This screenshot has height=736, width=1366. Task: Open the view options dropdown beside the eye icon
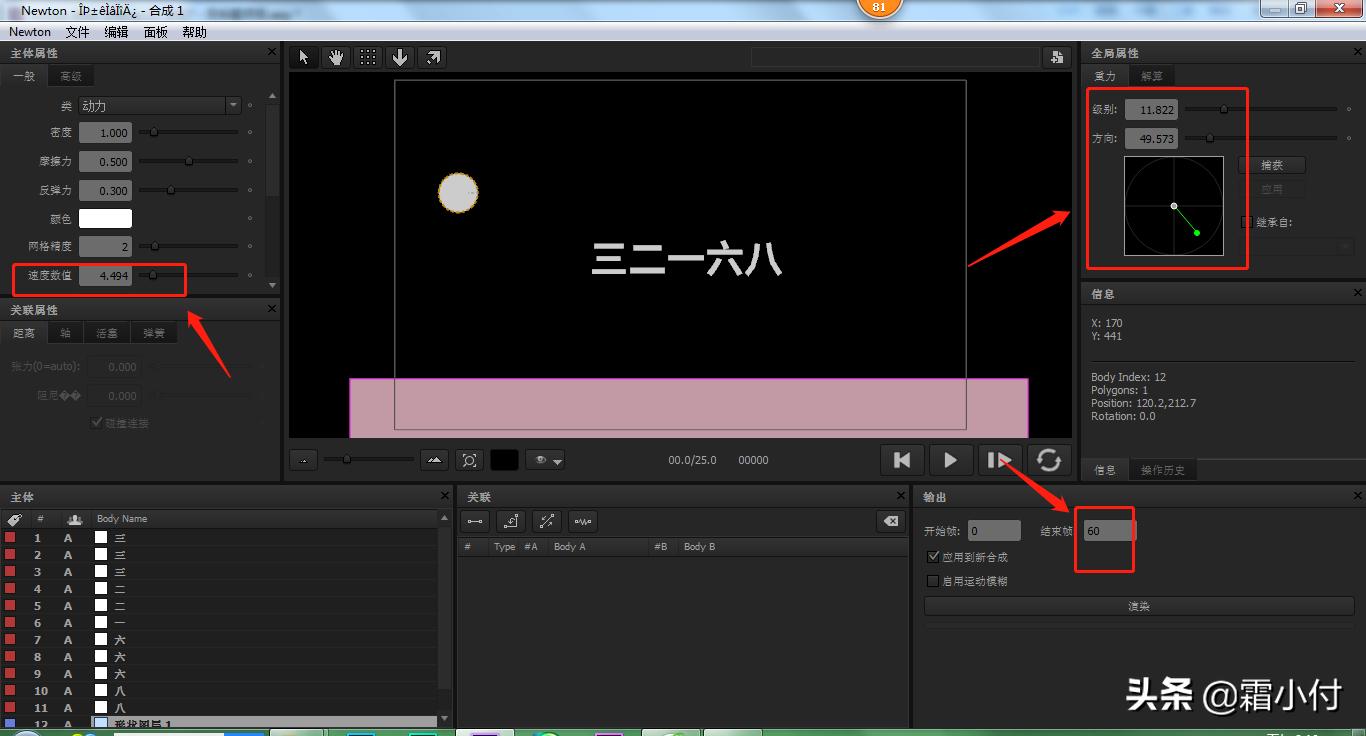(x=557, y=460)
